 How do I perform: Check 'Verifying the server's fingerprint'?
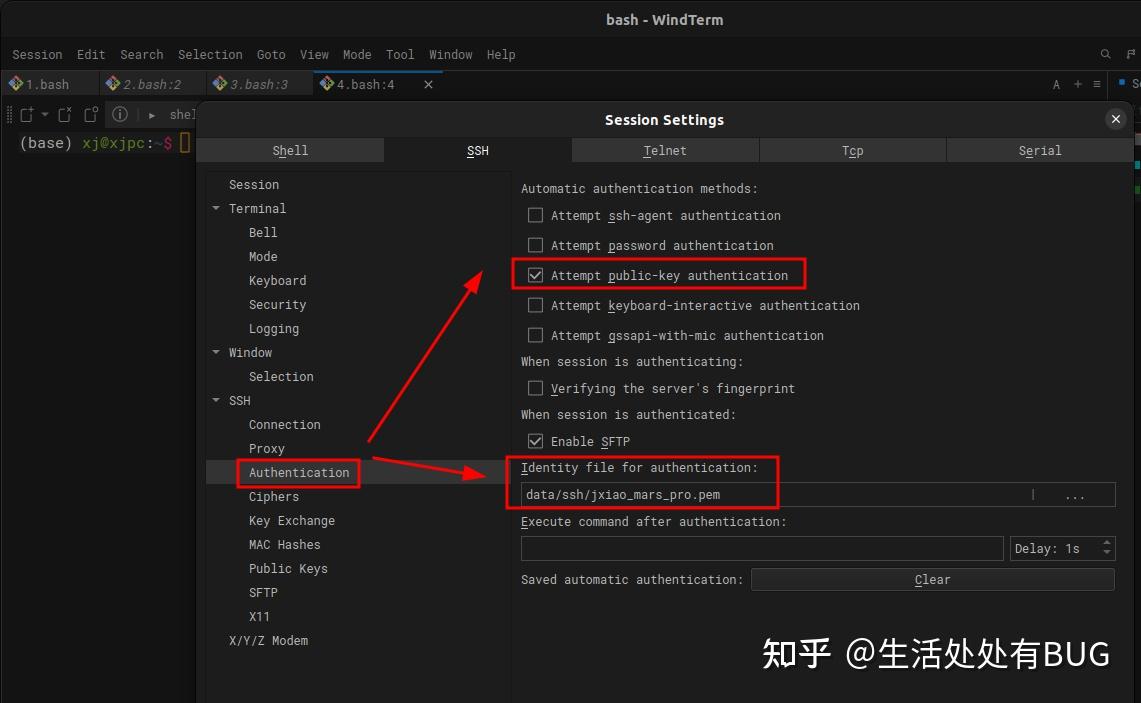[x=535, y=388]
